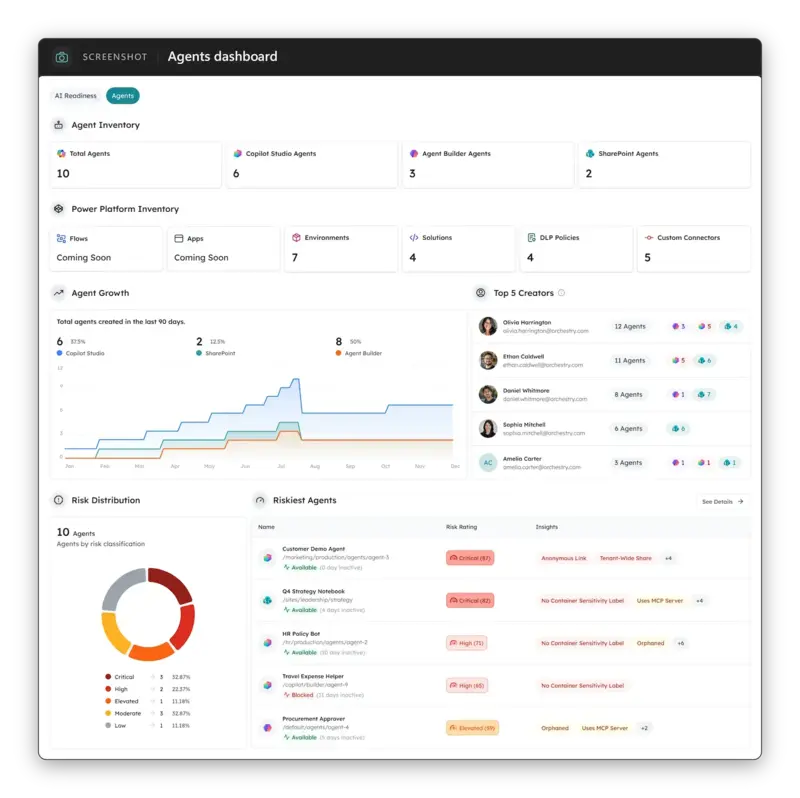Screen dimensions: 800x798
Task: Click the Agent Builder Agents icon
Action: 414,154
